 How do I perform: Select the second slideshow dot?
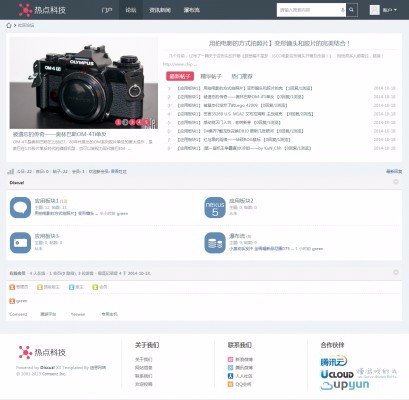(x=125, y=122)
